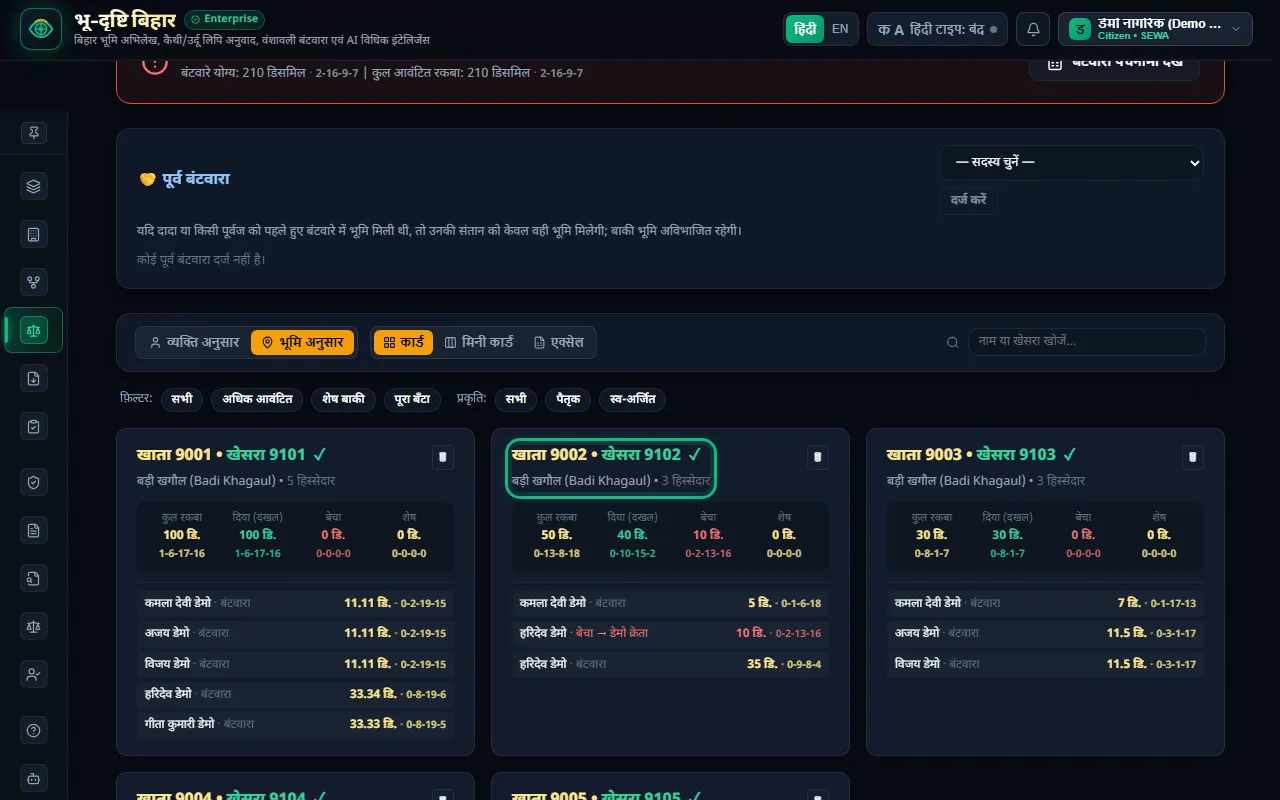The image size is (1280, 800).
Task: Switch grouping to व्यक्ति अनुसार
Action: (x=194, y=342)
